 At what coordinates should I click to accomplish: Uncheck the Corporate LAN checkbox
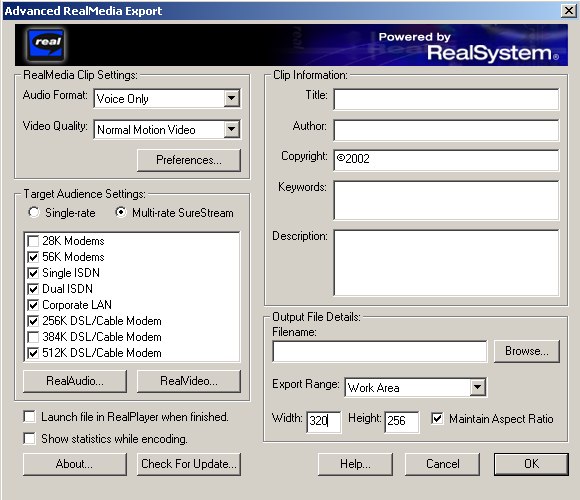point(33,305)
